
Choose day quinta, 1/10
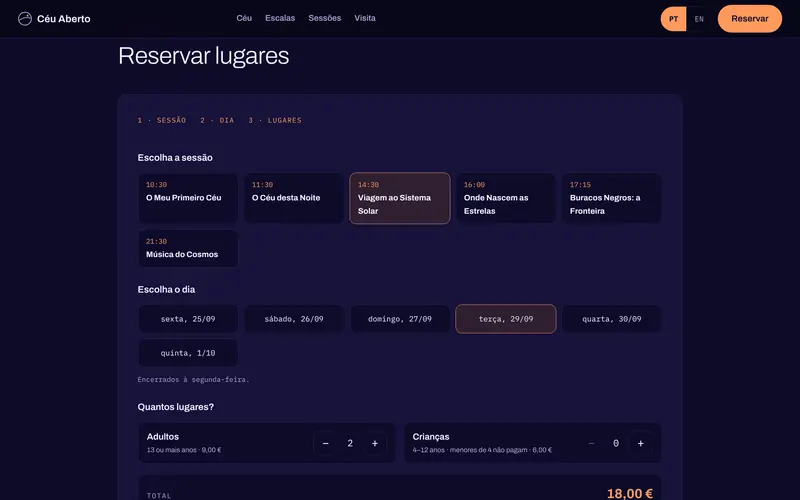(188, 353)
